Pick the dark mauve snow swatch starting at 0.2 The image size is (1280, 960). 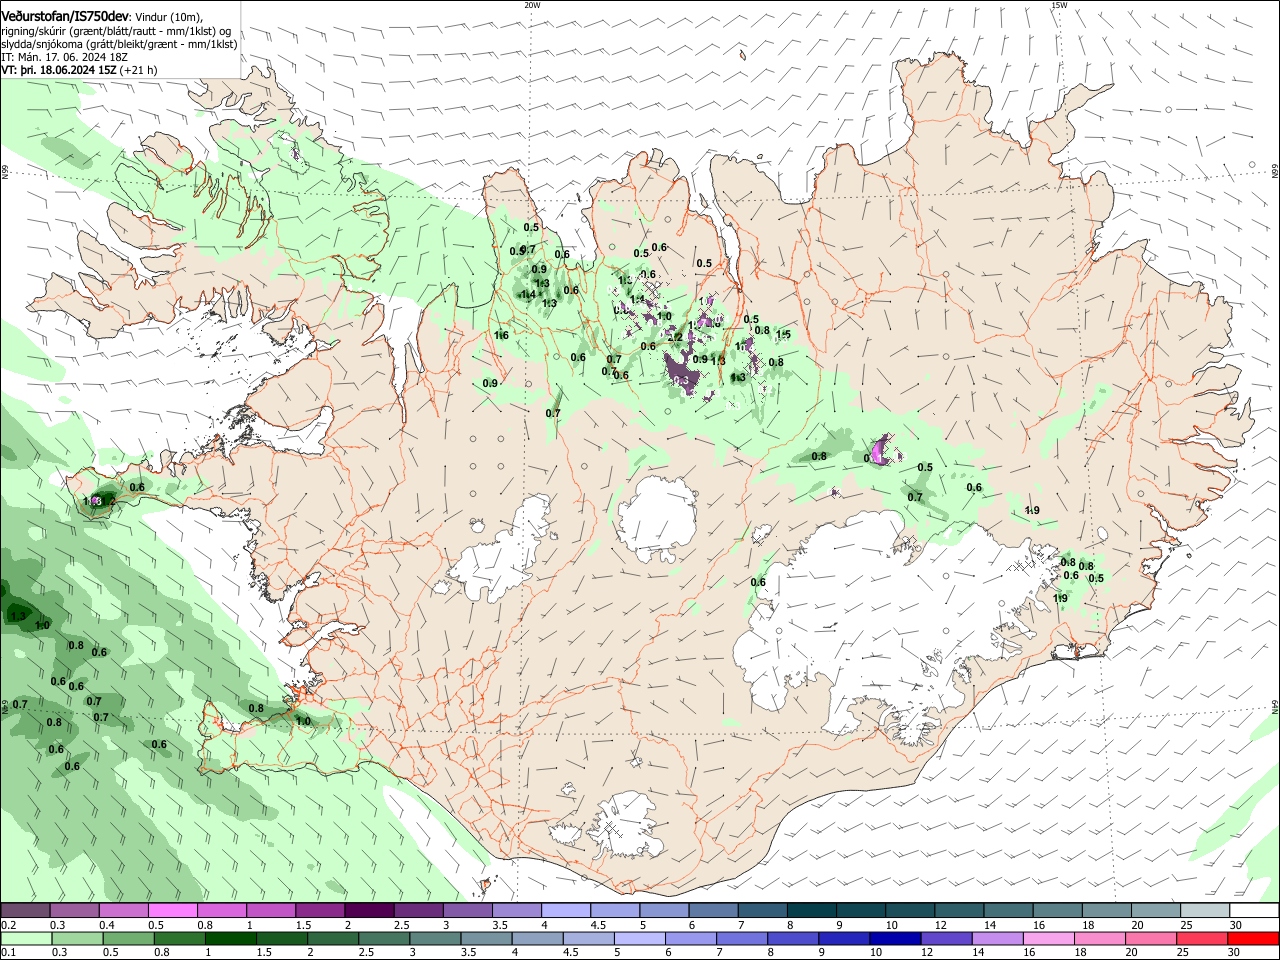25,911
